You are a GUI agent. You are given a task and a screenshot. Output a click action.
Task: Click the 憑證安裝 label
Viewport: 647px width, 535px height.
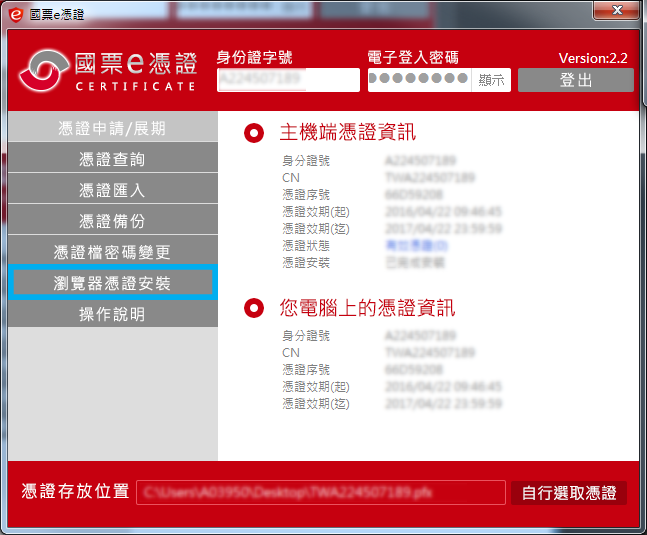pos(306,262)
